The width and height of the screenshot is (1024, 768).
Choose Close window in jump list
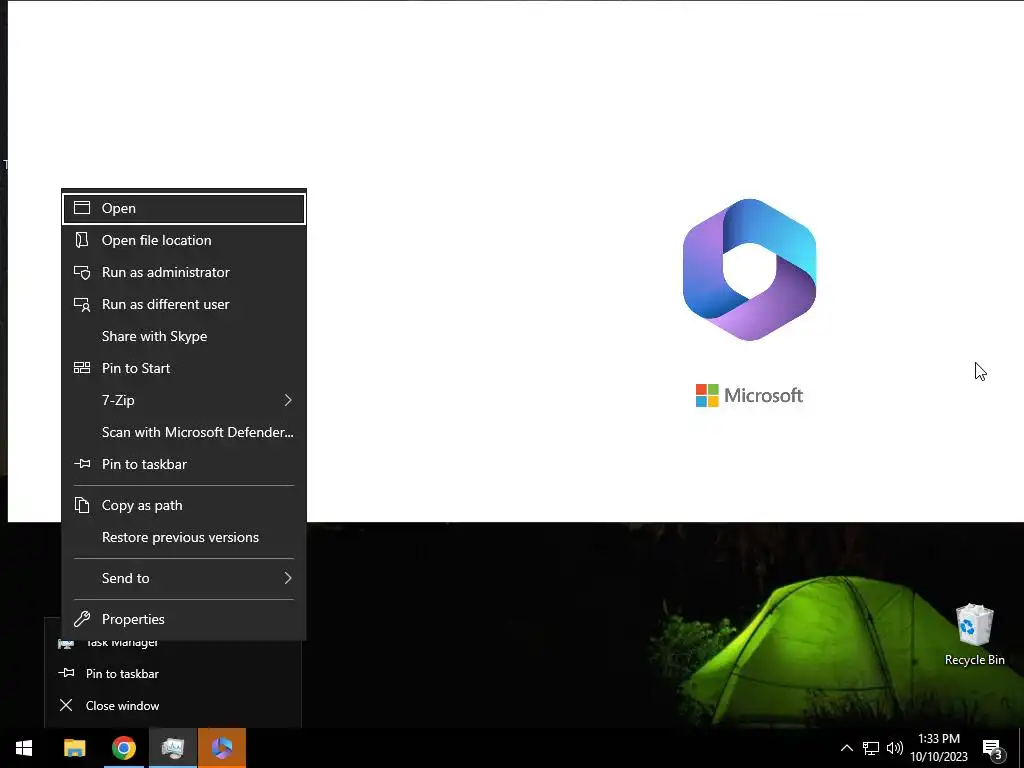point(173,706)
